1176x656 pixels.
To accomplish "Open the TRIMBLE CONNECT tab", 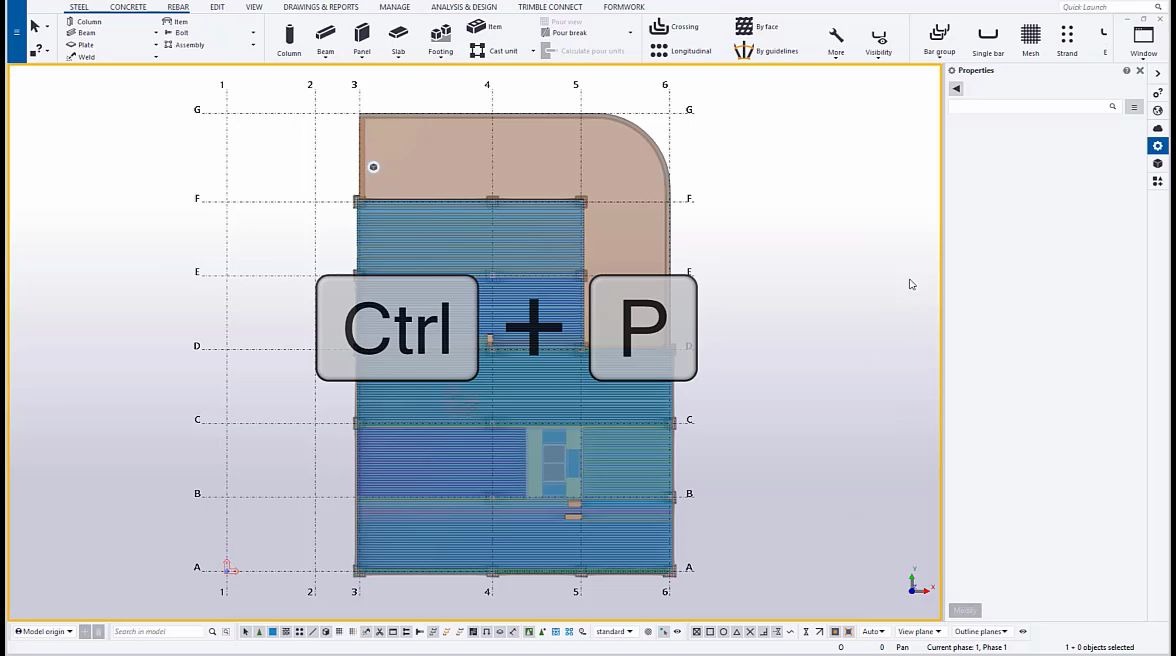I will tap(550, 7).
